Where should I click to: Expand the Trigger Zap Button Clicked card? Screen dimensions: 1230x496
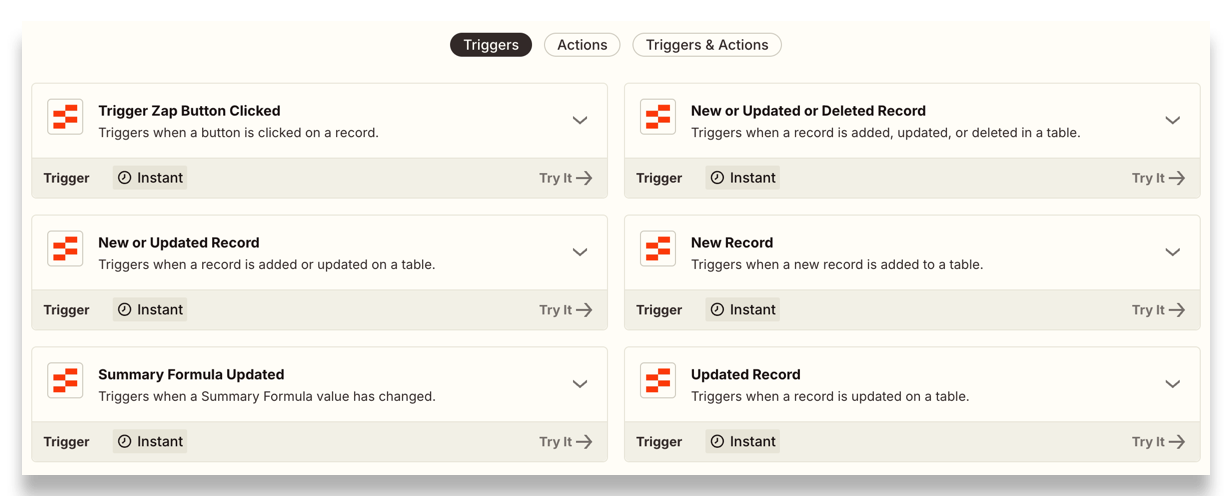pyautogui.click(x=580, y=120)
